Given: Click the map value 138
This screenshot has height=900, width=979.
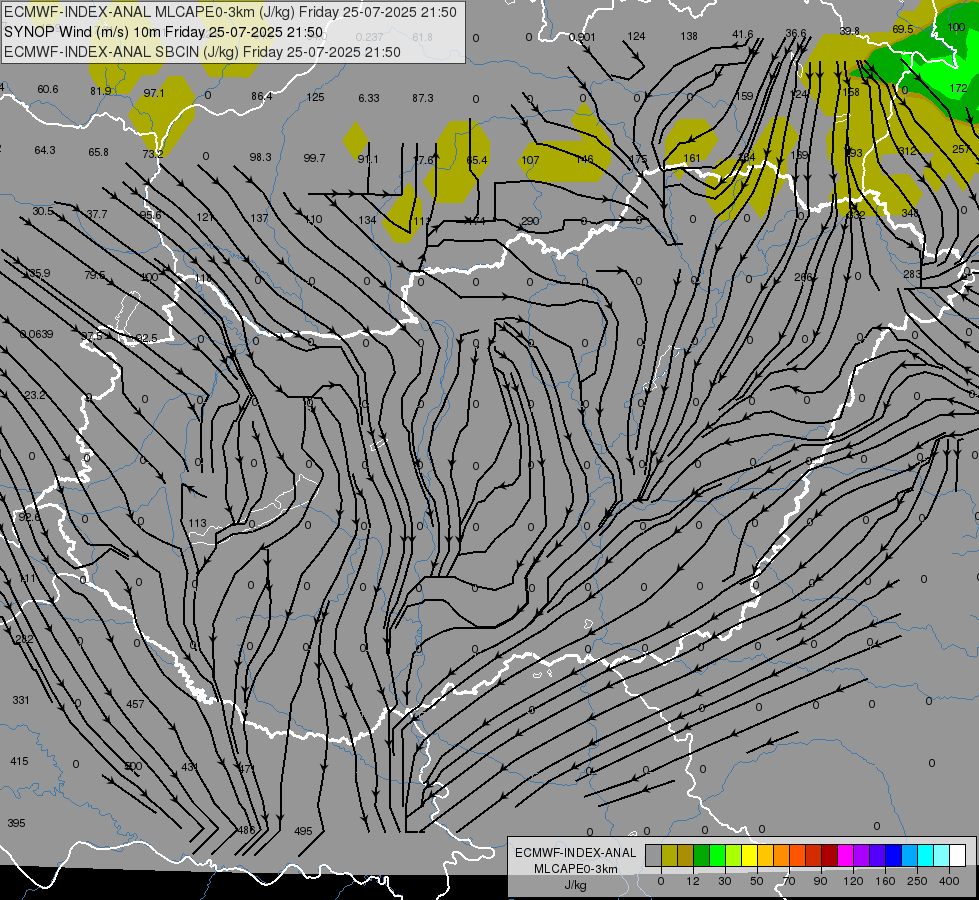Looking at the screenshot, I should point(689,36).
